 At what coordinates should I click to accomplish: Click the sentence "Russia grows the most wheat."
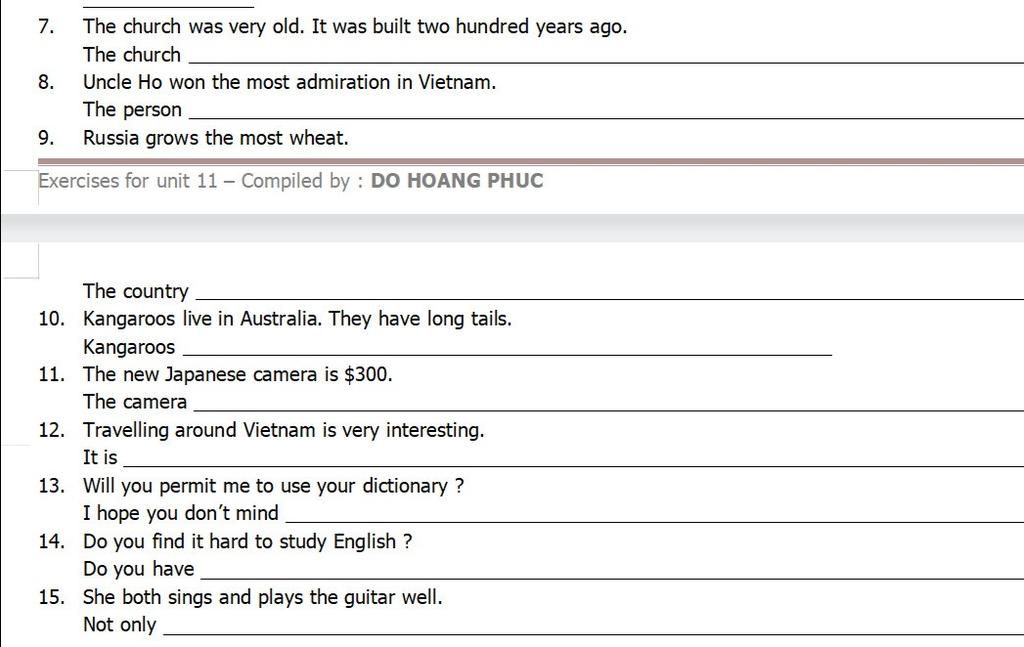tap(216, 138)
